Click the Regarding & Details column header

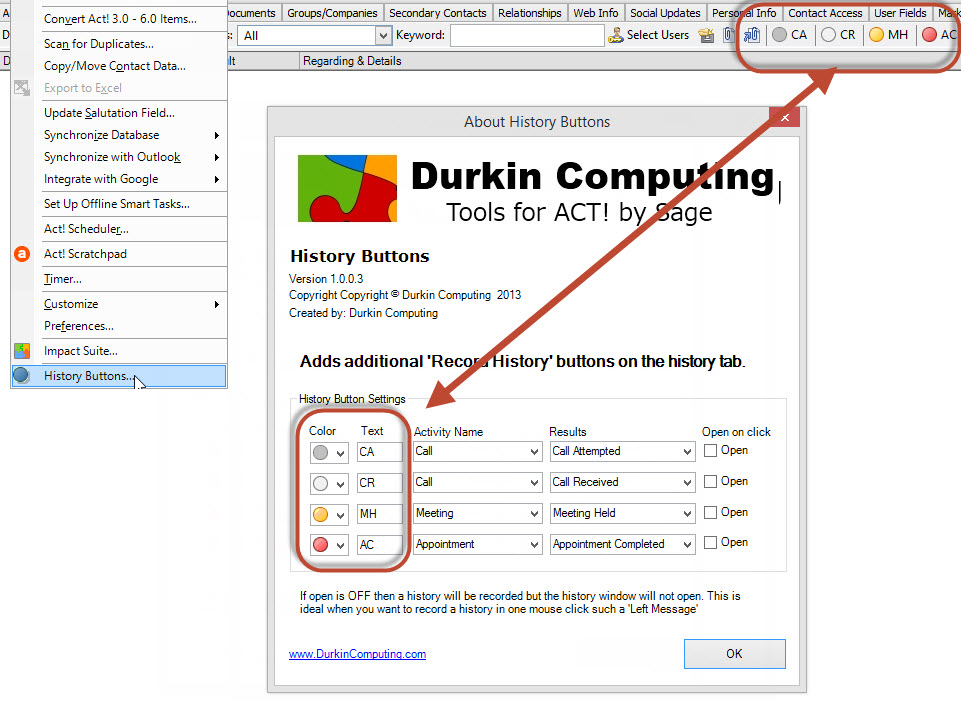coord(352,61)
